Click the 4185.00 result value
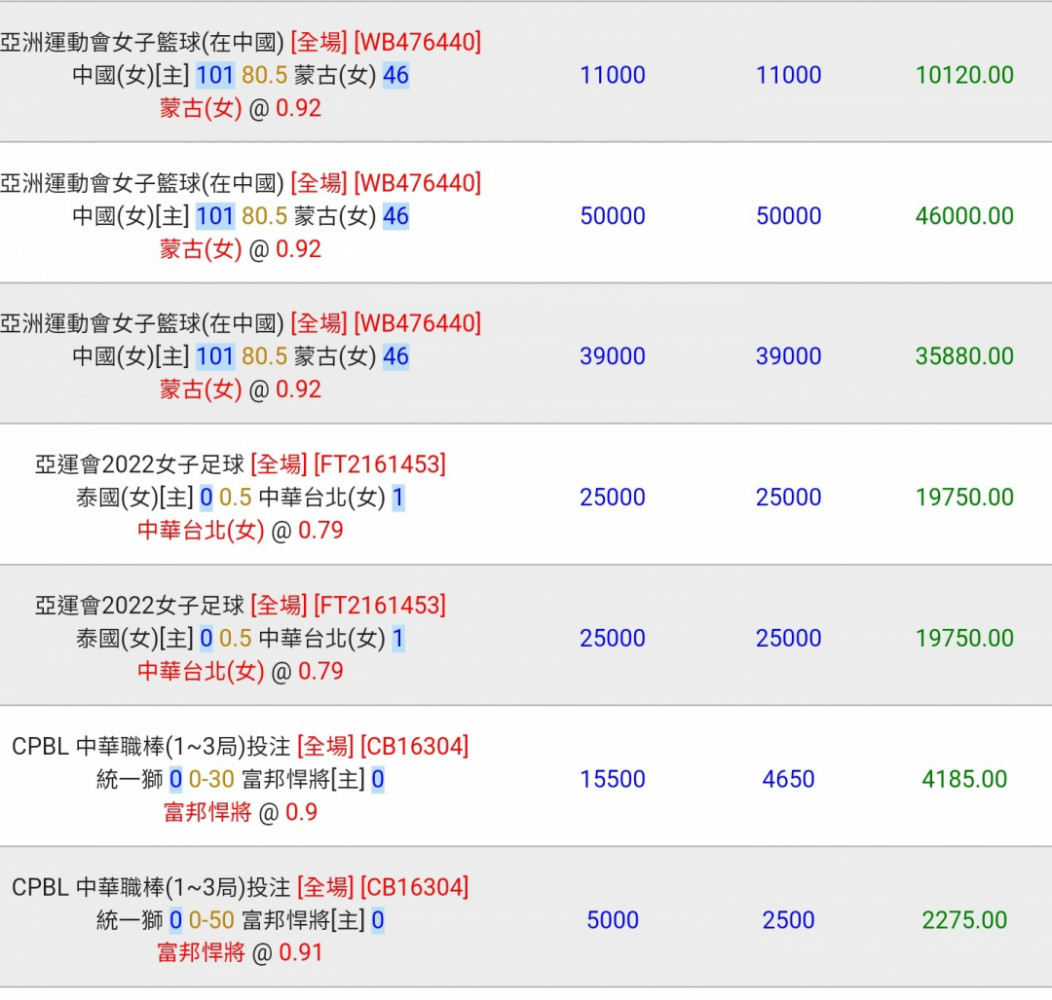 pos(964,779)
